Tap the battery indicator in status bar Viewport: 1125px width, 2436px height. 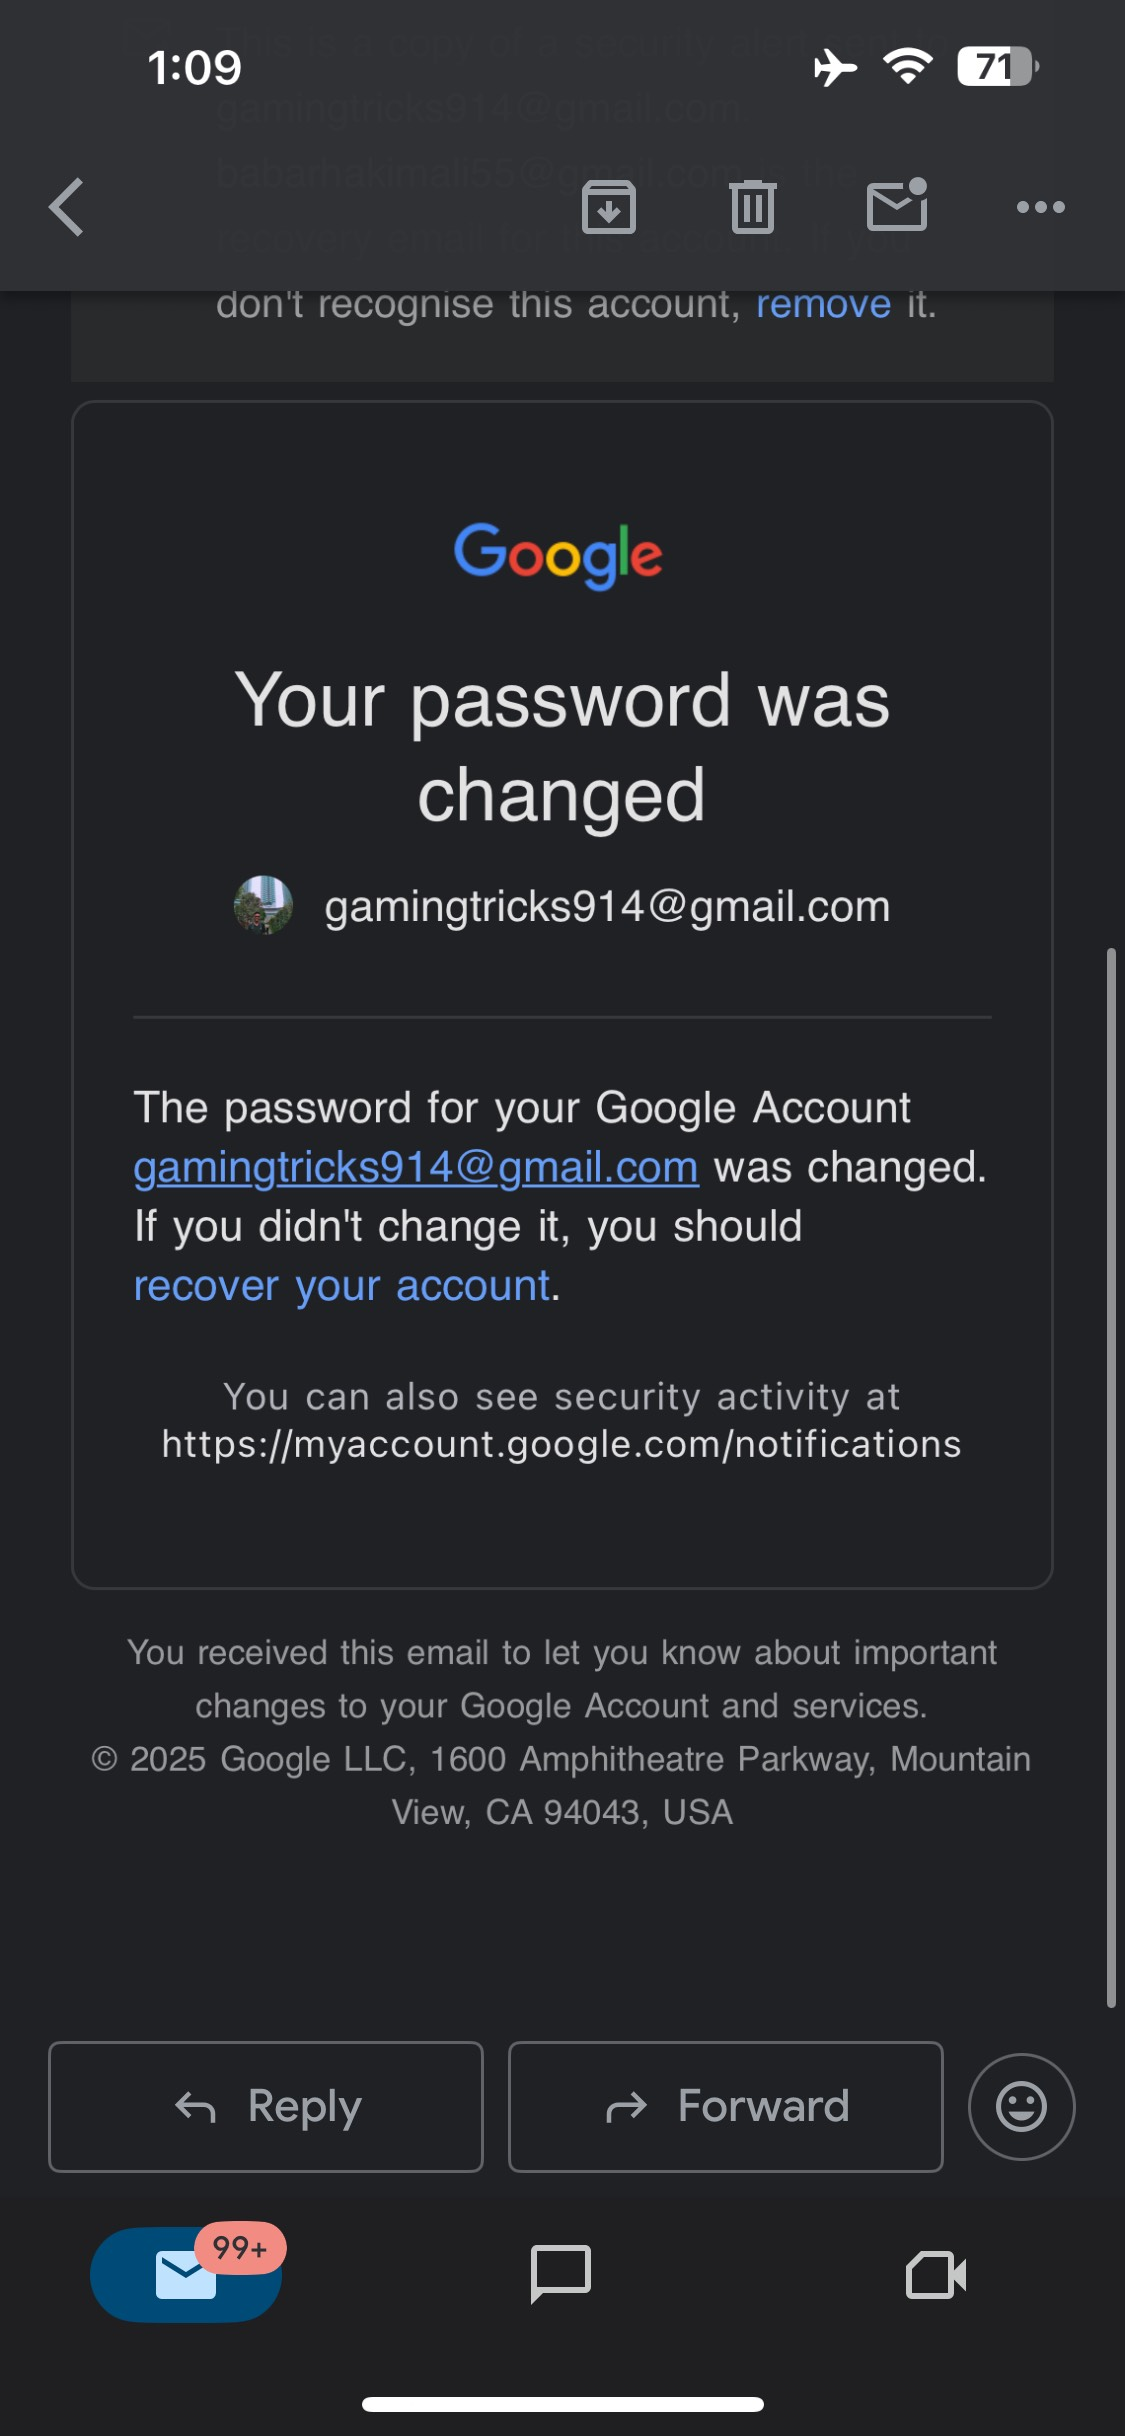997,67
